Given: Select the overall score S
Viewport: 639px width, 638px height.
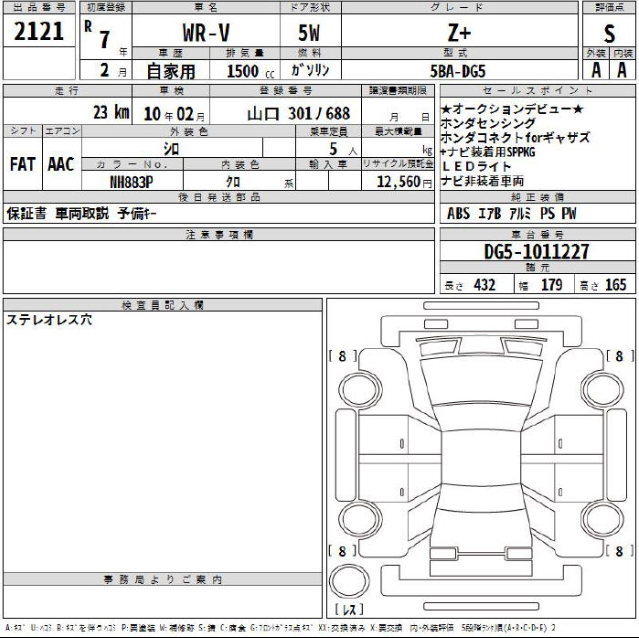Looking at the screenshot, I should click(610, 32).
